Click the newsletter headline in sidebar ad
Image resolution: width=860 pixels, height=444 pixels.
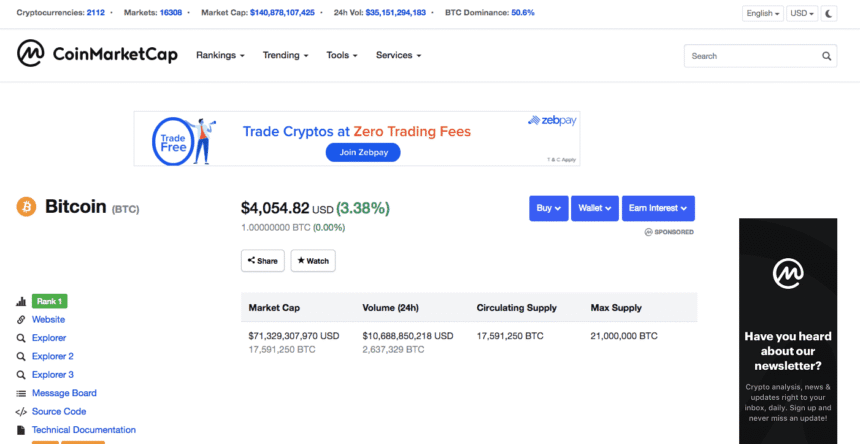click(788, 351)
